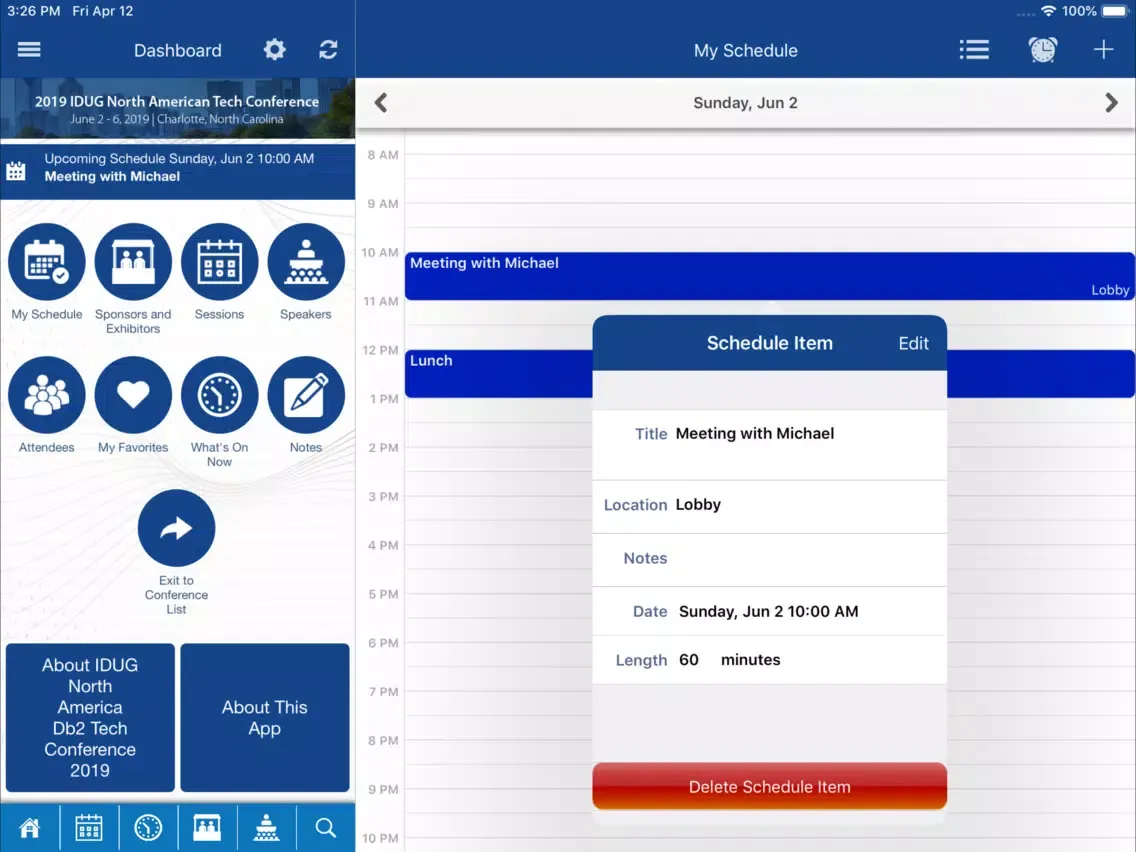Open the Sessions calendar icon
Screen dimensions: 1136x852
click(220, 262)
